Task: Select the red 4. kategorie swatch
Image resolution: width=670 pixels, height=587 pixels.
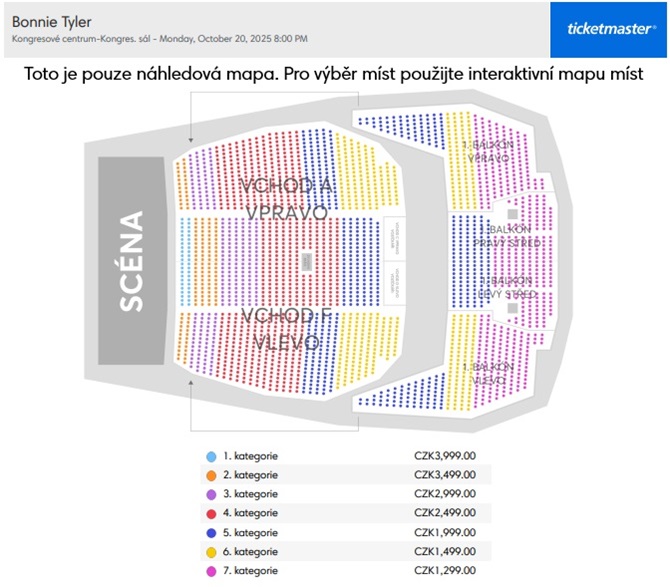Action: click(211, 514)
